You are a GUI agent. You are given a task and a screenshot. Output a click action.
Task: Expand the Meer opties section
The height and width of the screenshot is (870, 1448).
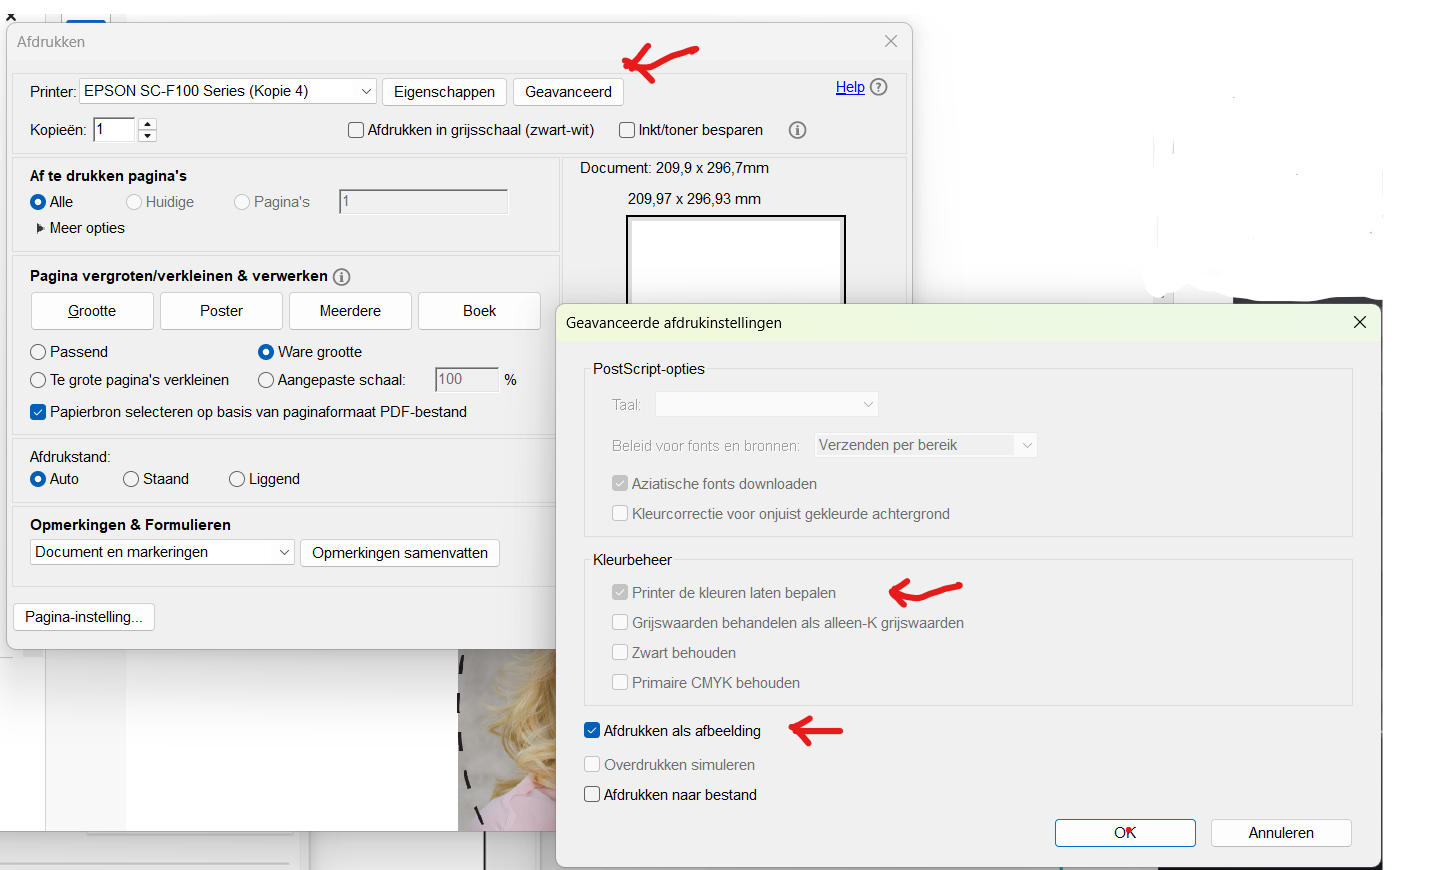click(41, 228)
